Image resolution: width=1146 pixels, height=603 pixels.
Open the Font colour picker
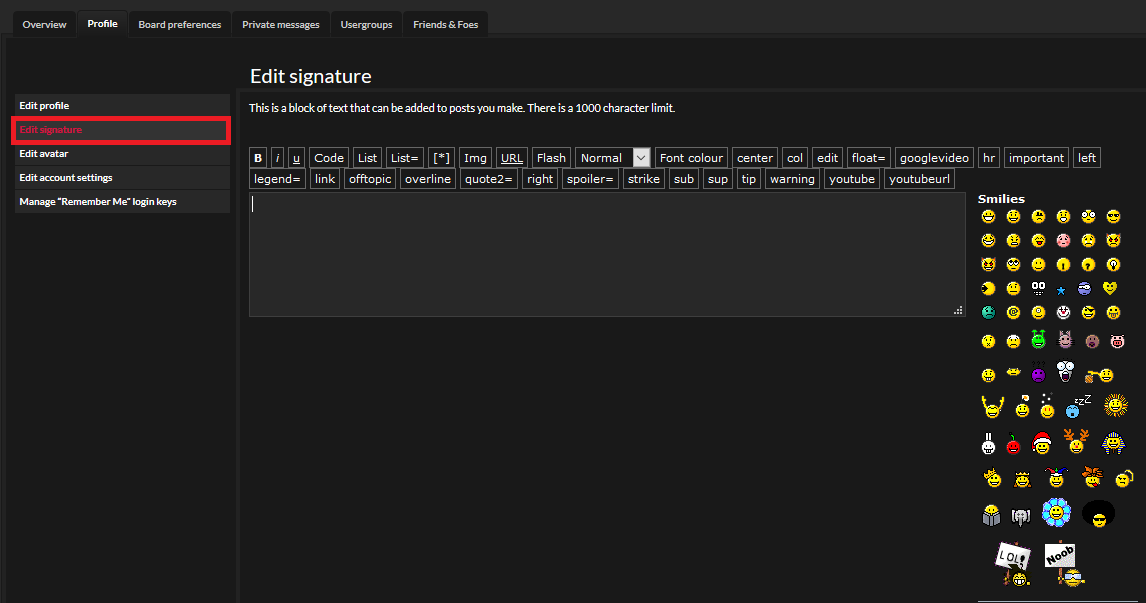point(691,158)
